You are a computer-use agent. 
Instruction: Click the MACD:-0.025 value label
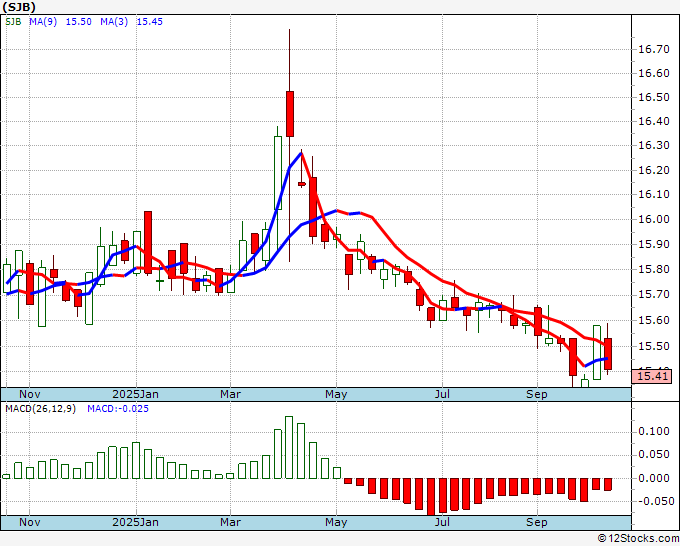coord(117,409)
